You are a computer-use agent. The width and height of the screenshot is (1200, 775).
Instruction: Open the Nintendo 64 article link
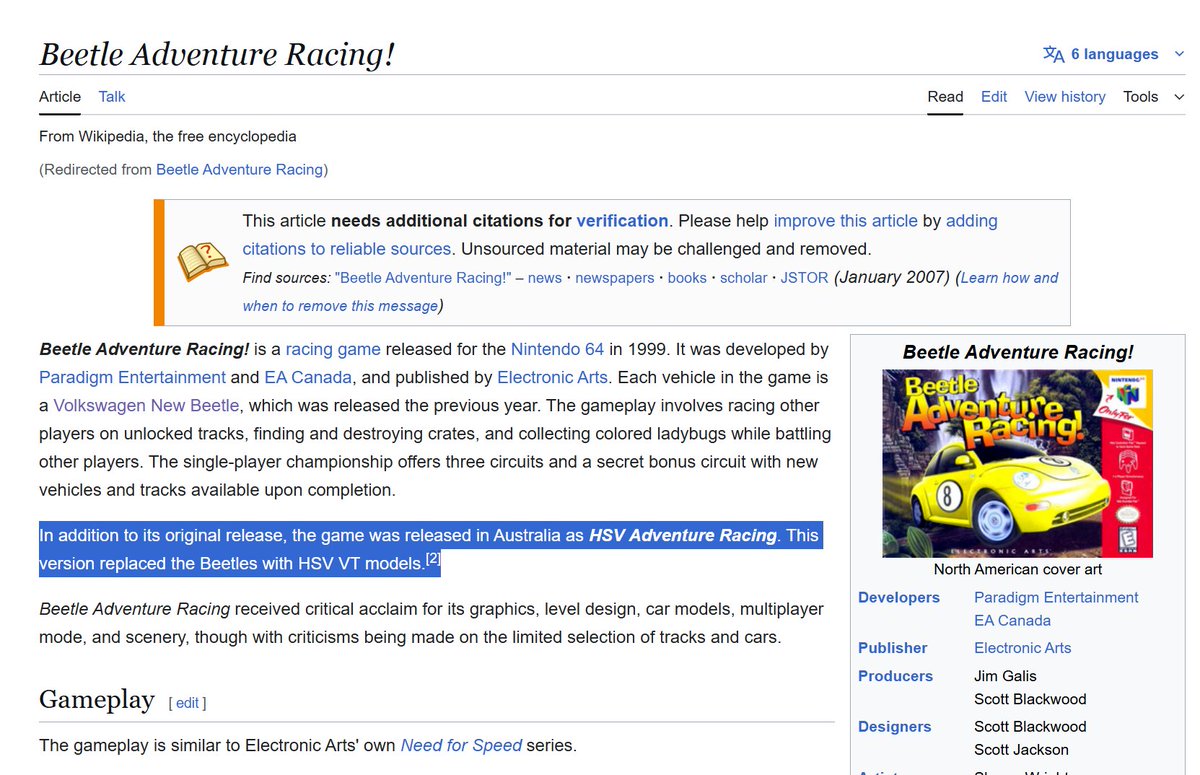tap(557, 349)
